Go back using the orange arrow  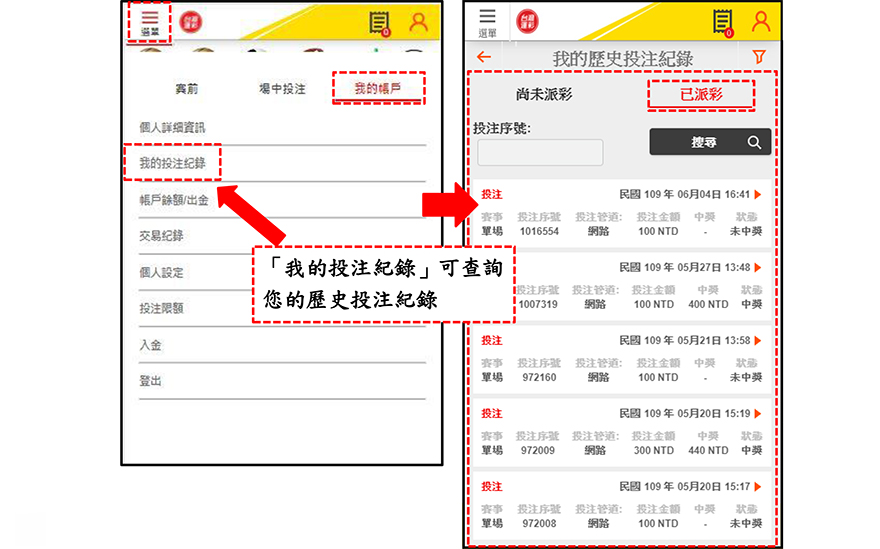(484, 58)
